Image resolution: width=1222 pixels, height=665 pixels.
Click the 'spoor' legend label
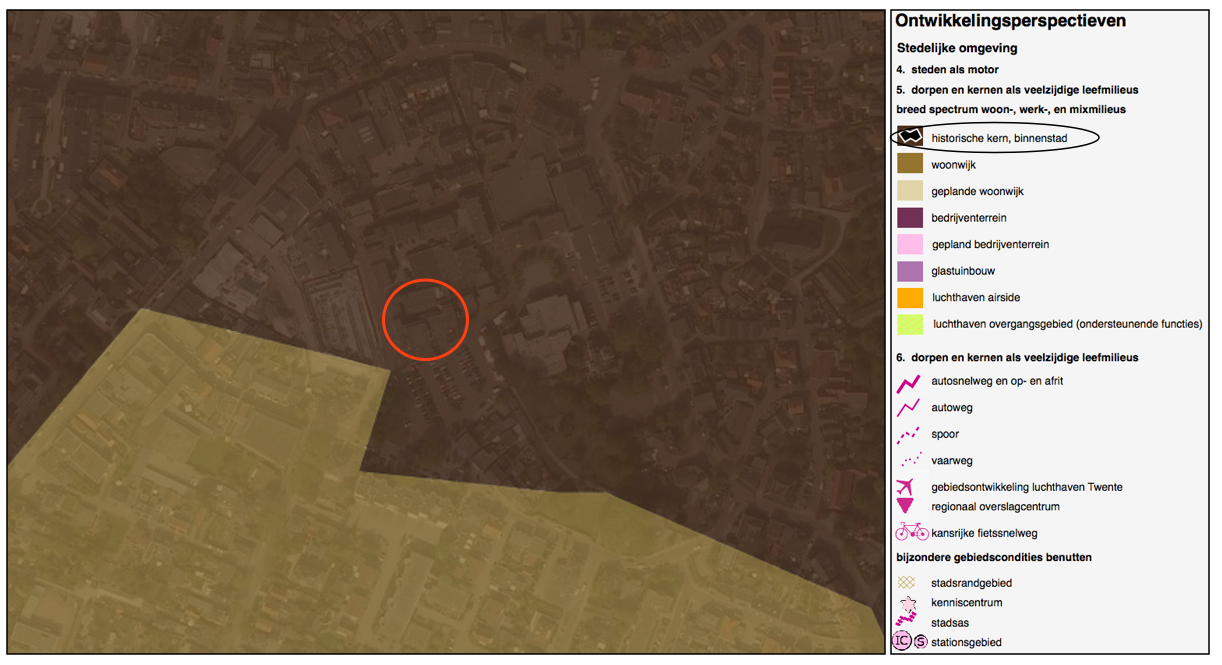(x=944, y=435)
